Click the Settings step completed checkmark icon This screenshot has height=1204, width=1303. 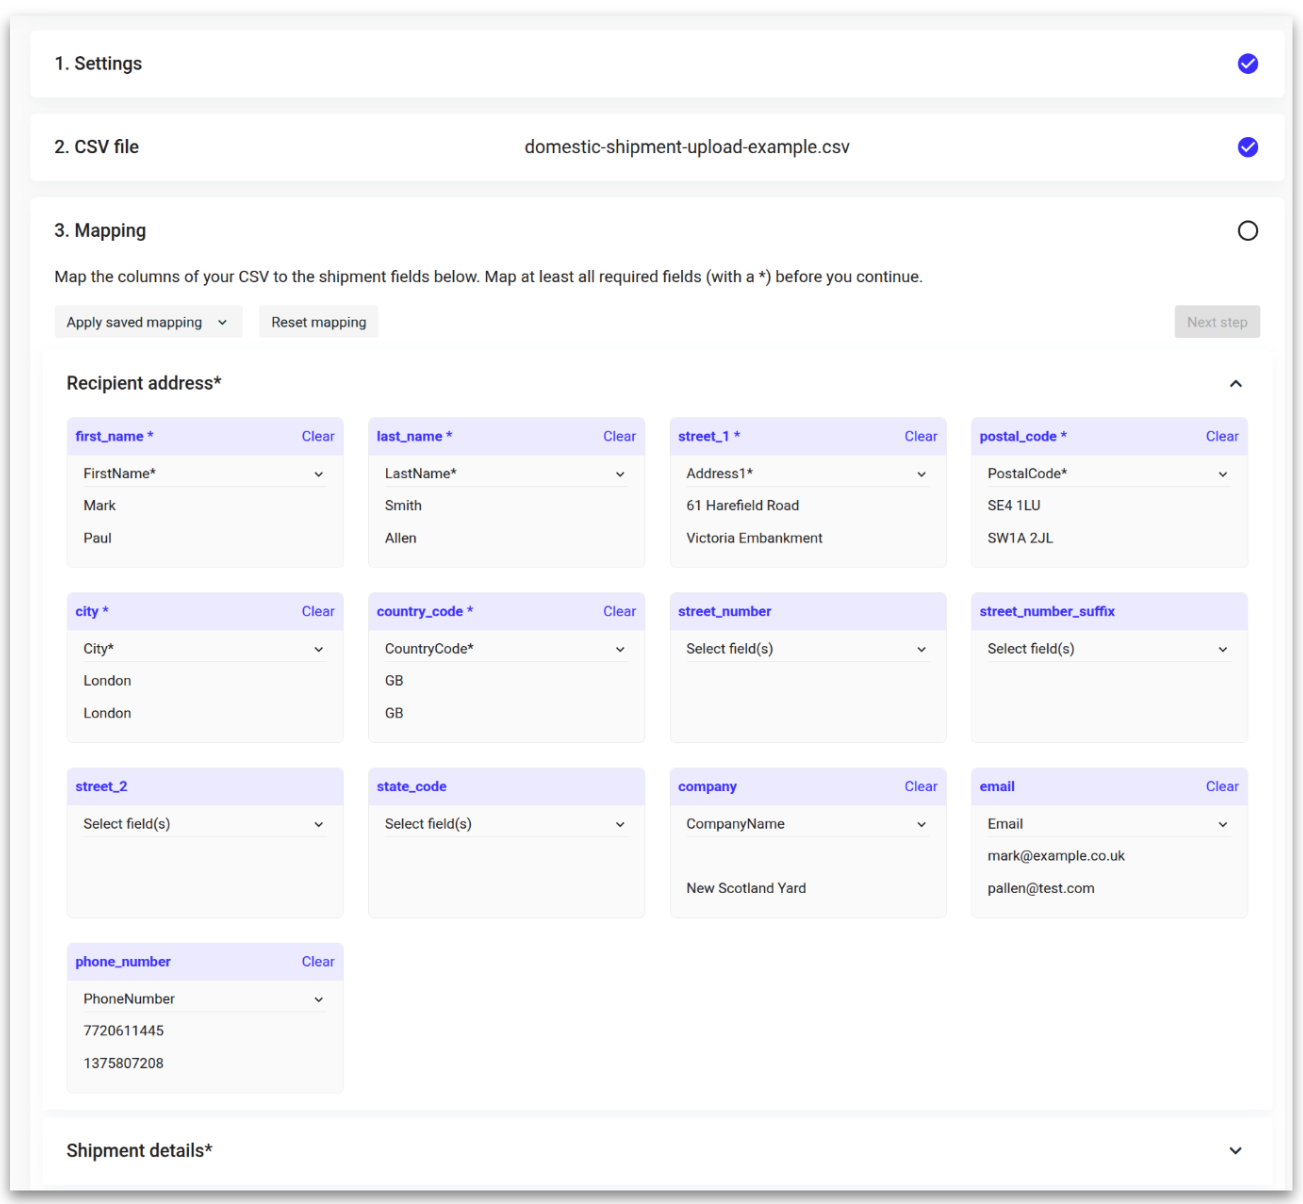coord(1247,64)
